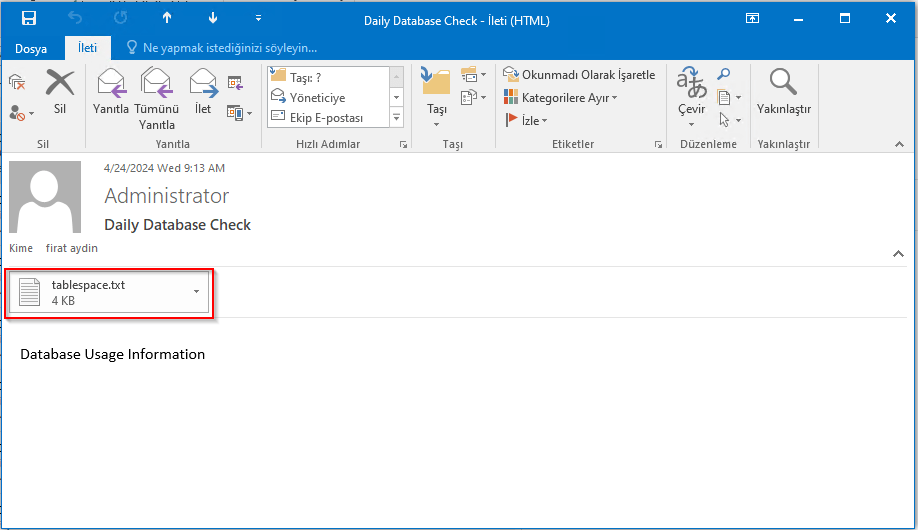This screenshot has width=918, height=530.
Task: Go to next item with down arrow
Action: pyautogui.click(x=212, y=19)
